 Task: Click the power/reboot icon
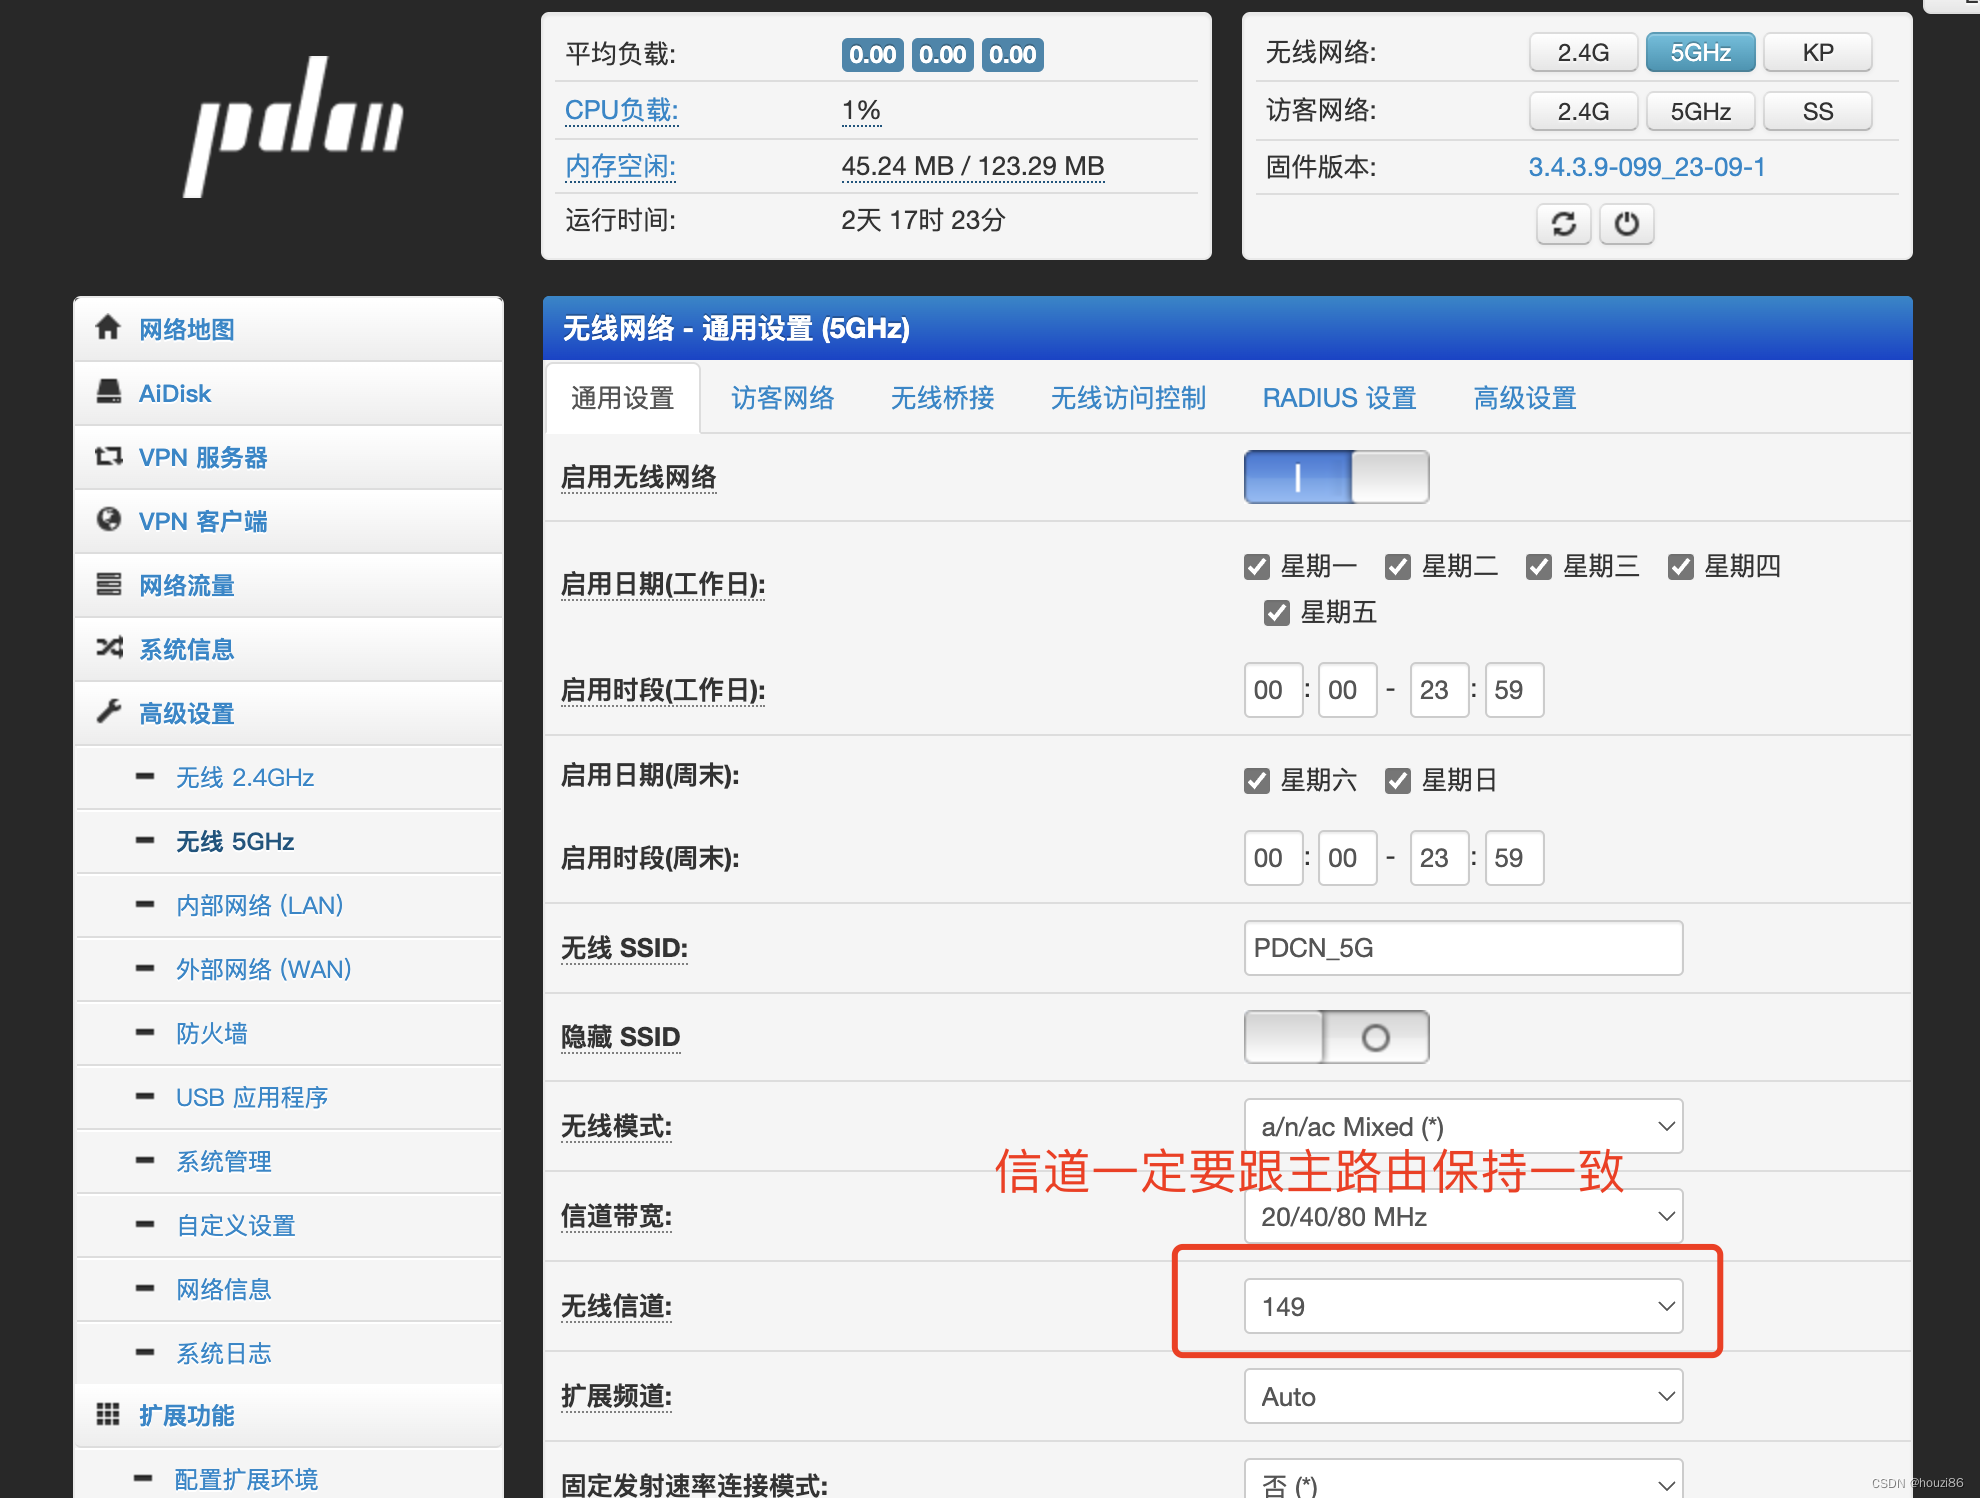click(x=1626, y=224)
